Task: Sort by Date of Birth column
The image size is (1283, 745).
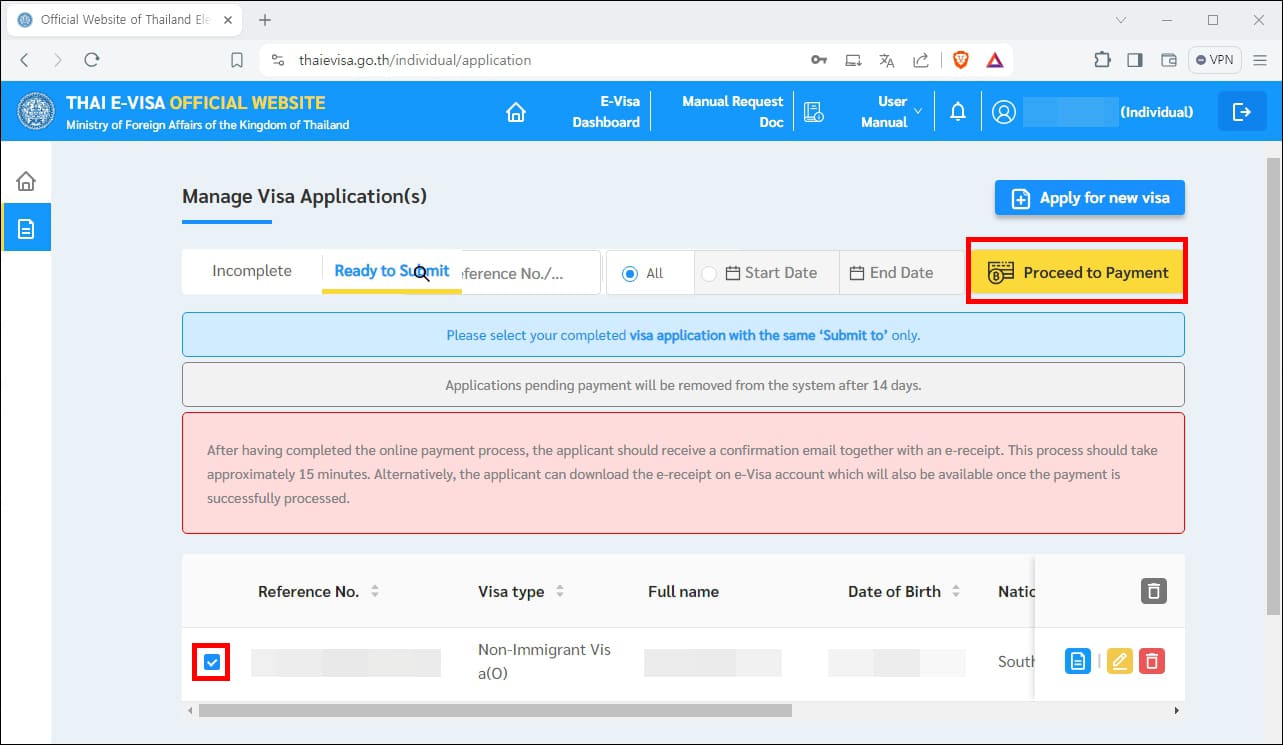Action: pos(956,591)
